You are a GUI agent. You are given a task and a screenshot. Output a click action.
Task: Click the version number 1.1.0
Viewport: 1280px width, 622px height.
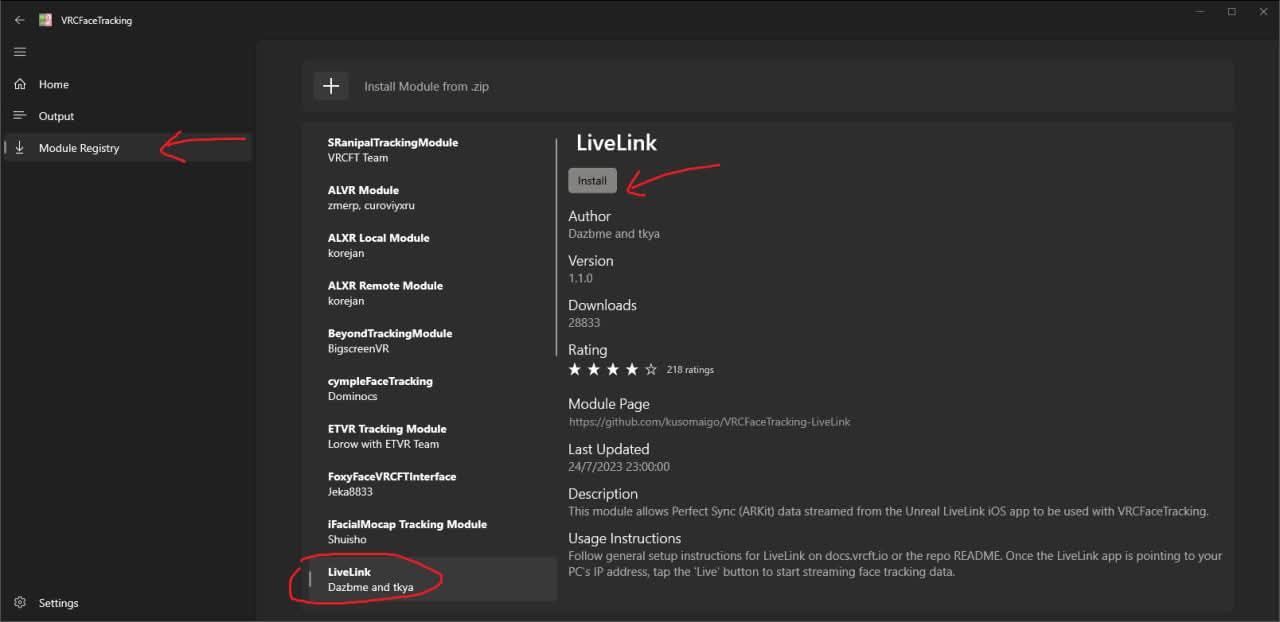[x=580, y=278]
